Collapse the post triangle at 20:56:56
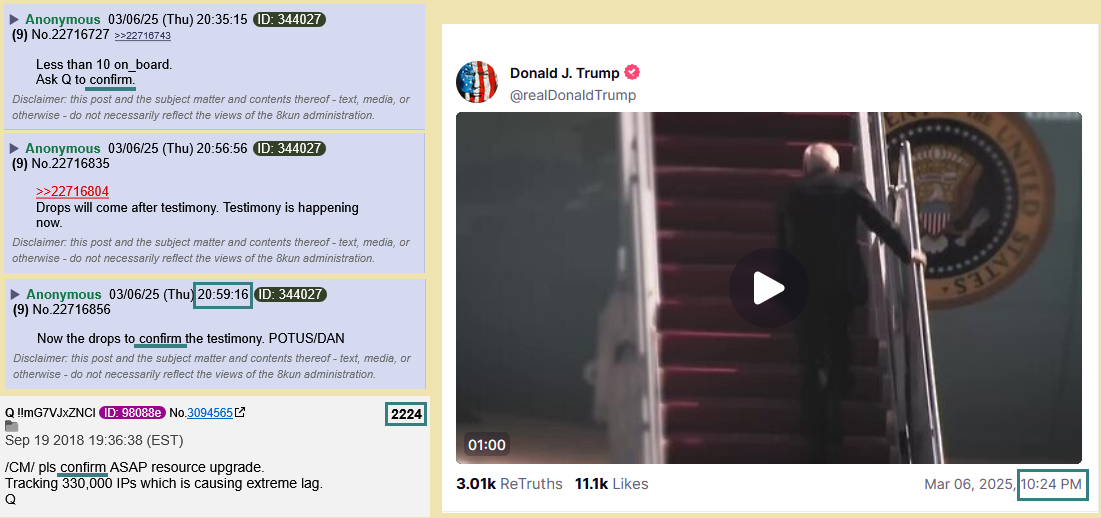This screenshot has height=518, width=1101. [14, 148]
